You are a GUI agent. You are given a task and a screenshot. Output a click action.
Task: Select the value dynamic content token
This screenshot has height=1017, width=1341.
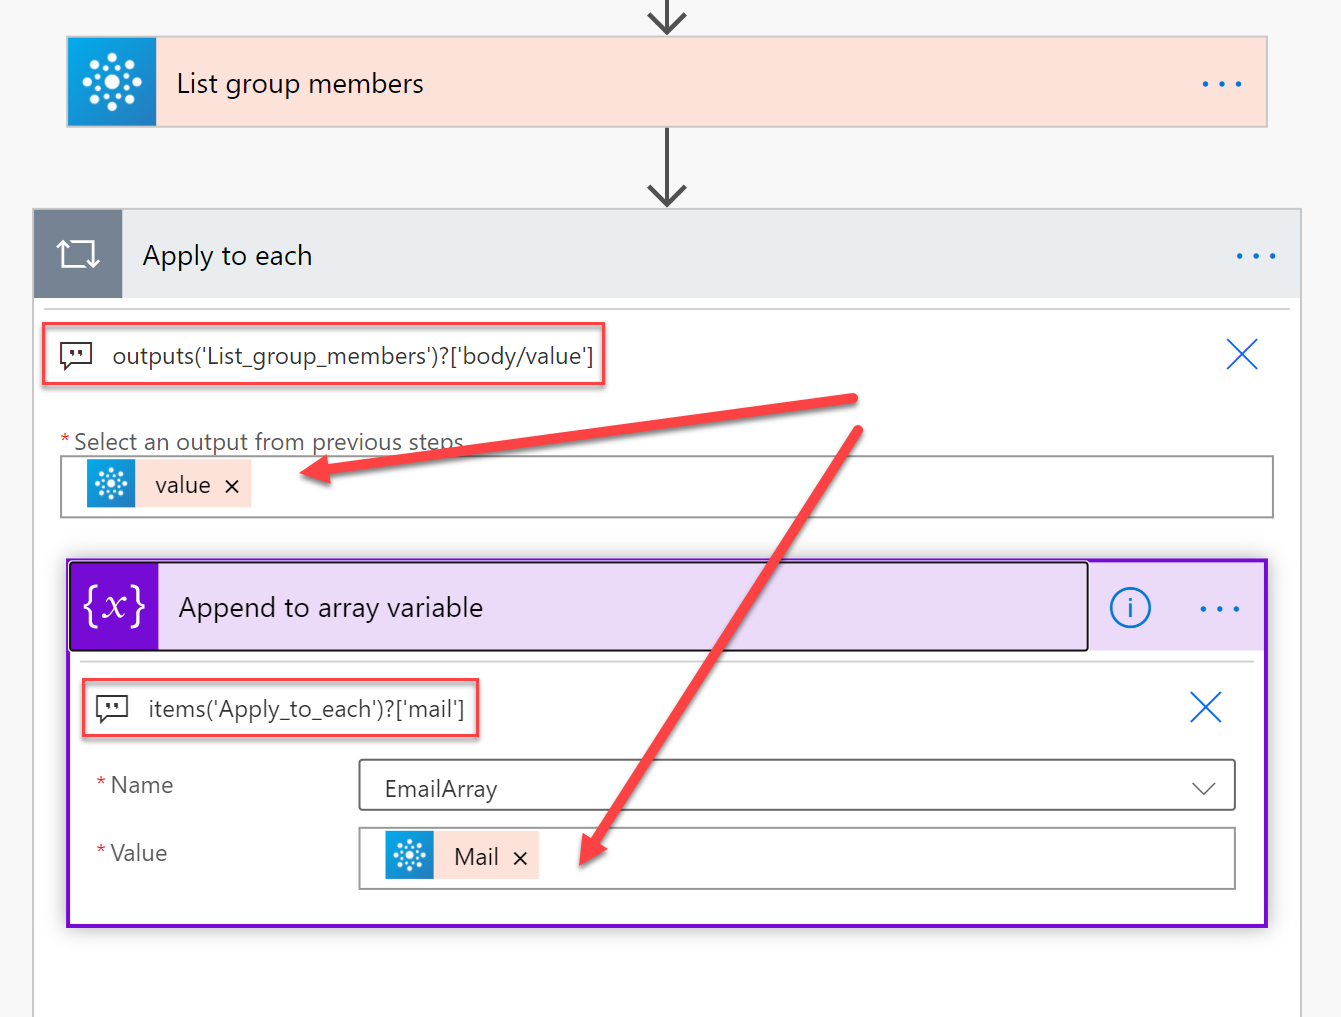[x=182, y=486]
